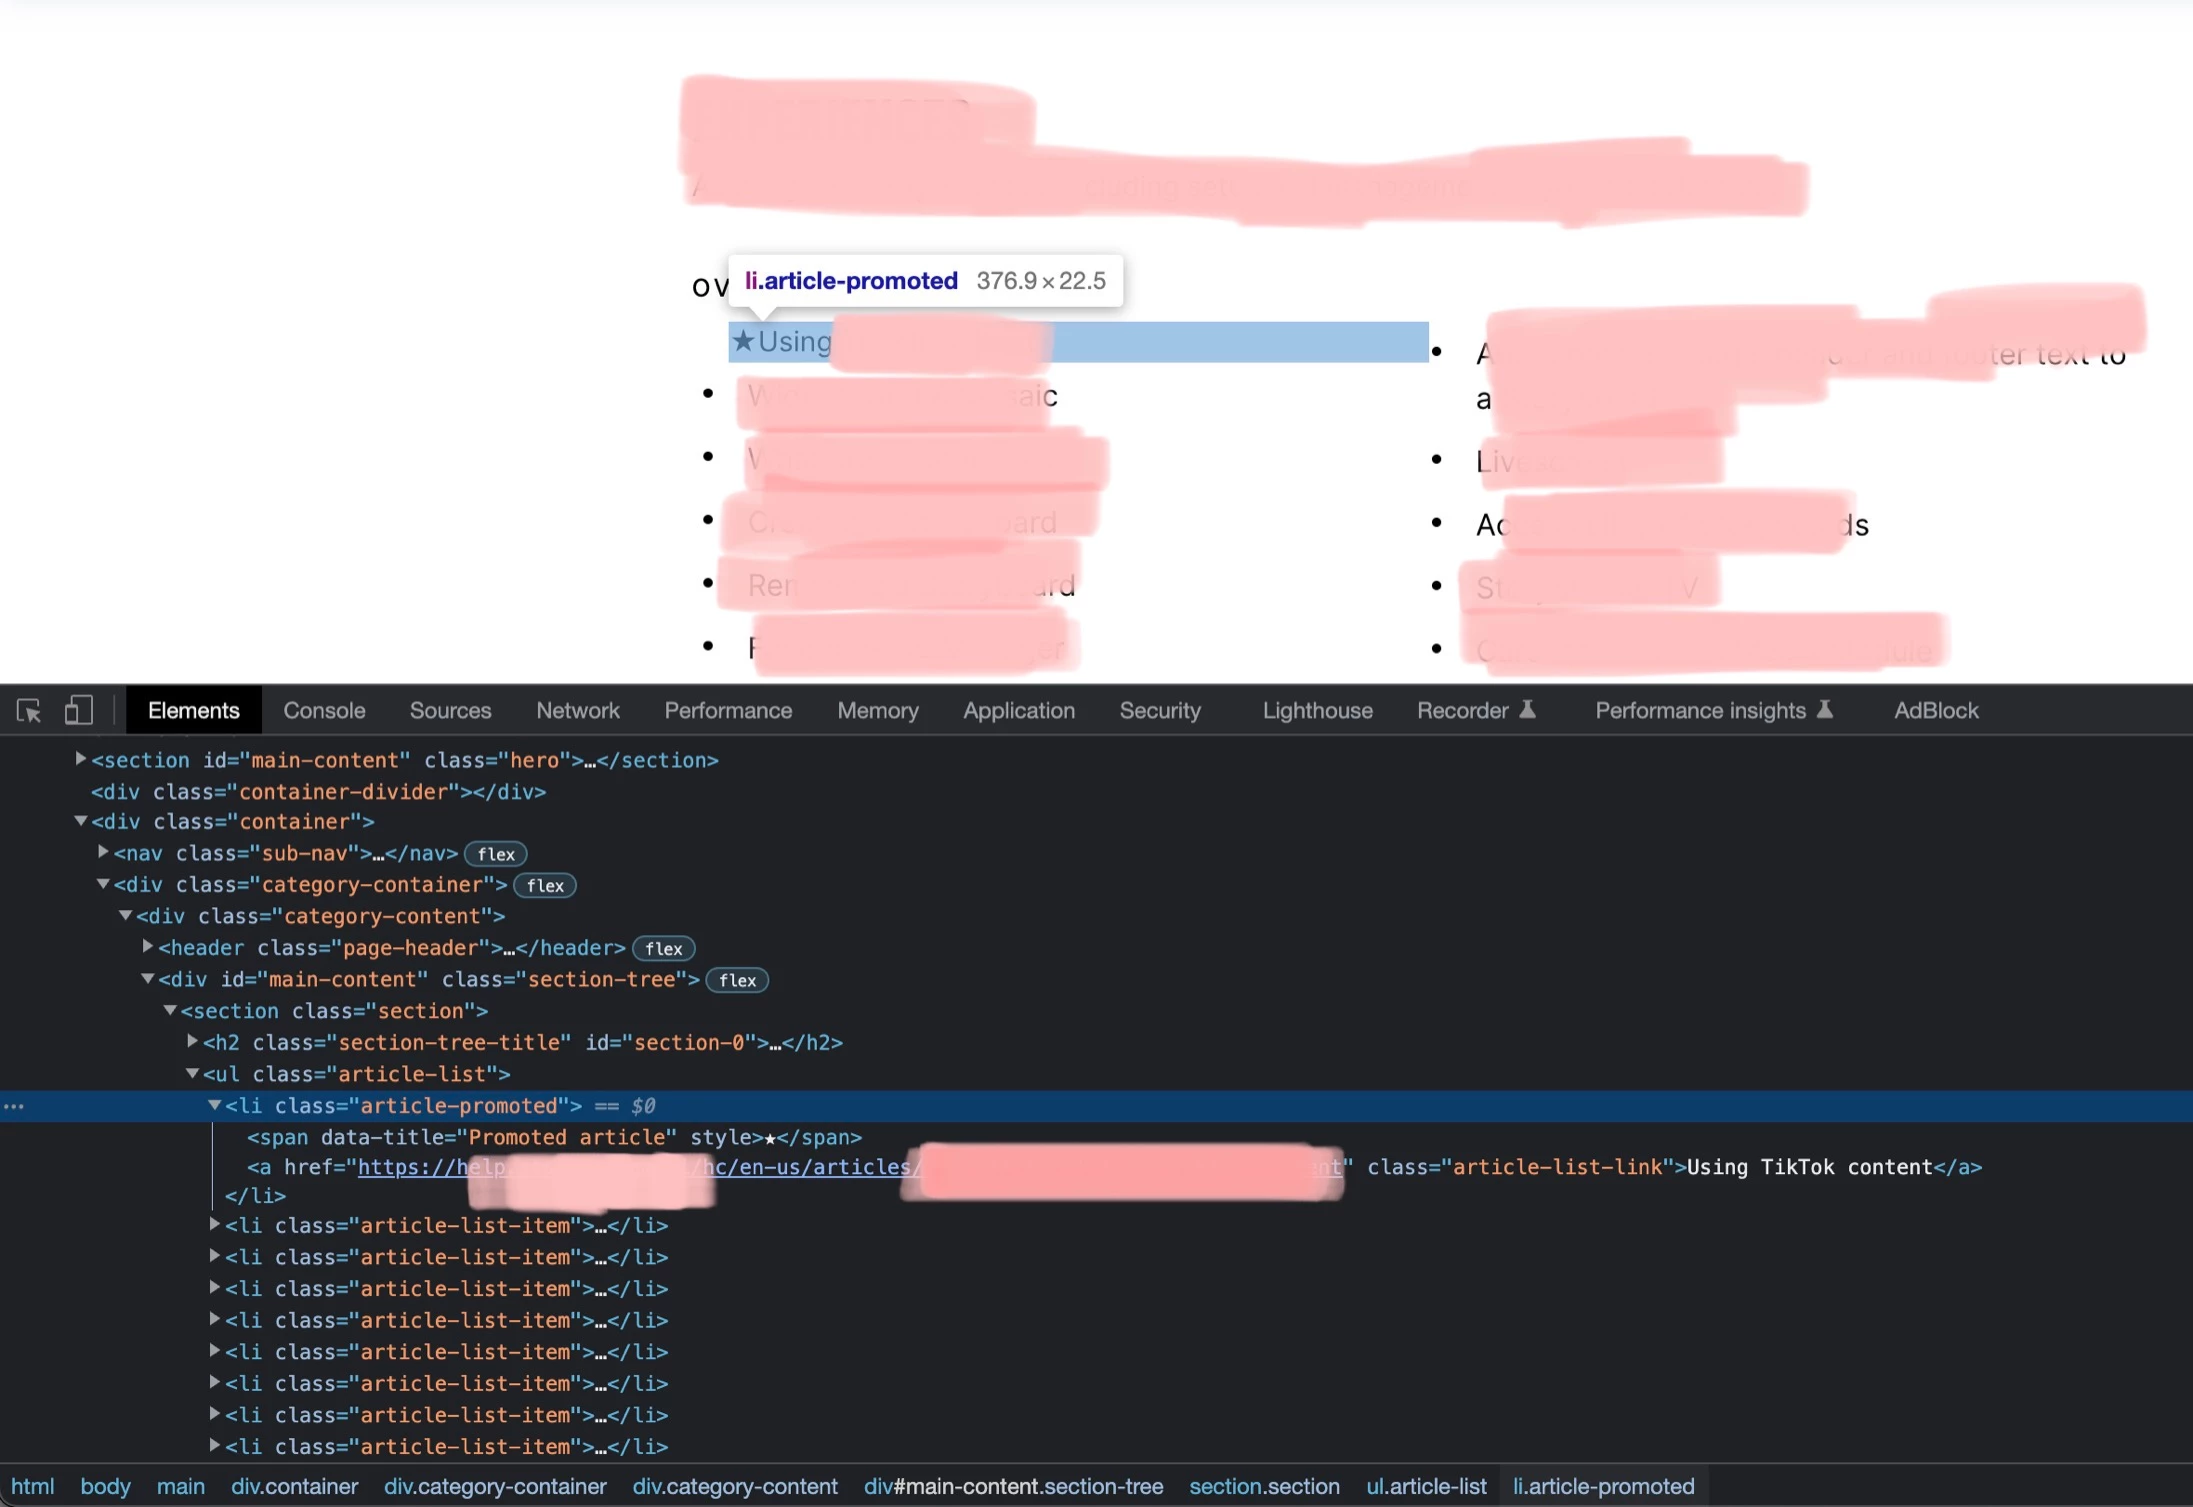Viewport: 2193px width, 1507px height.
Task: Toggle the flex badge on page-header element
Action: click(x=663, y=949)
